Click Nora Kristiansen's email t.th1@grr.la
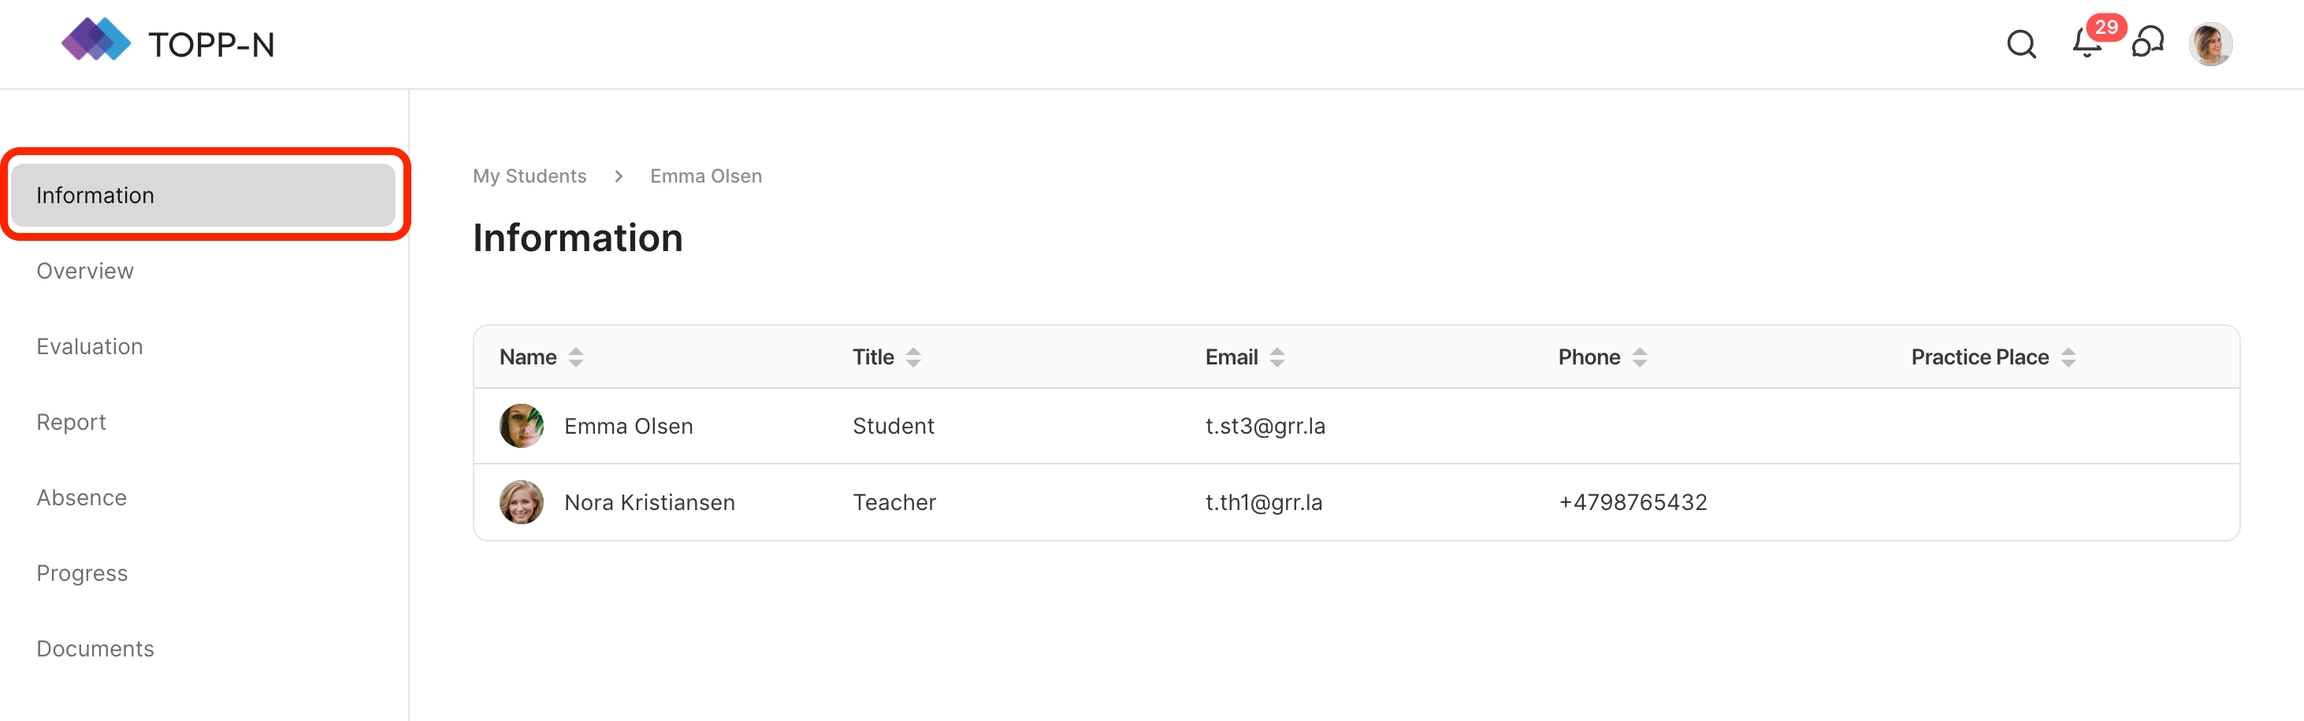The image size is (2304, 721). point(1264,502)
